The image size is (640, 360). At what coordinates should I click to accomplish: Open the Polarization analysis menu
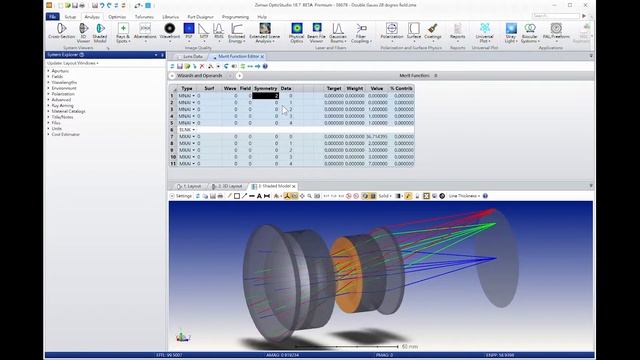392,32
